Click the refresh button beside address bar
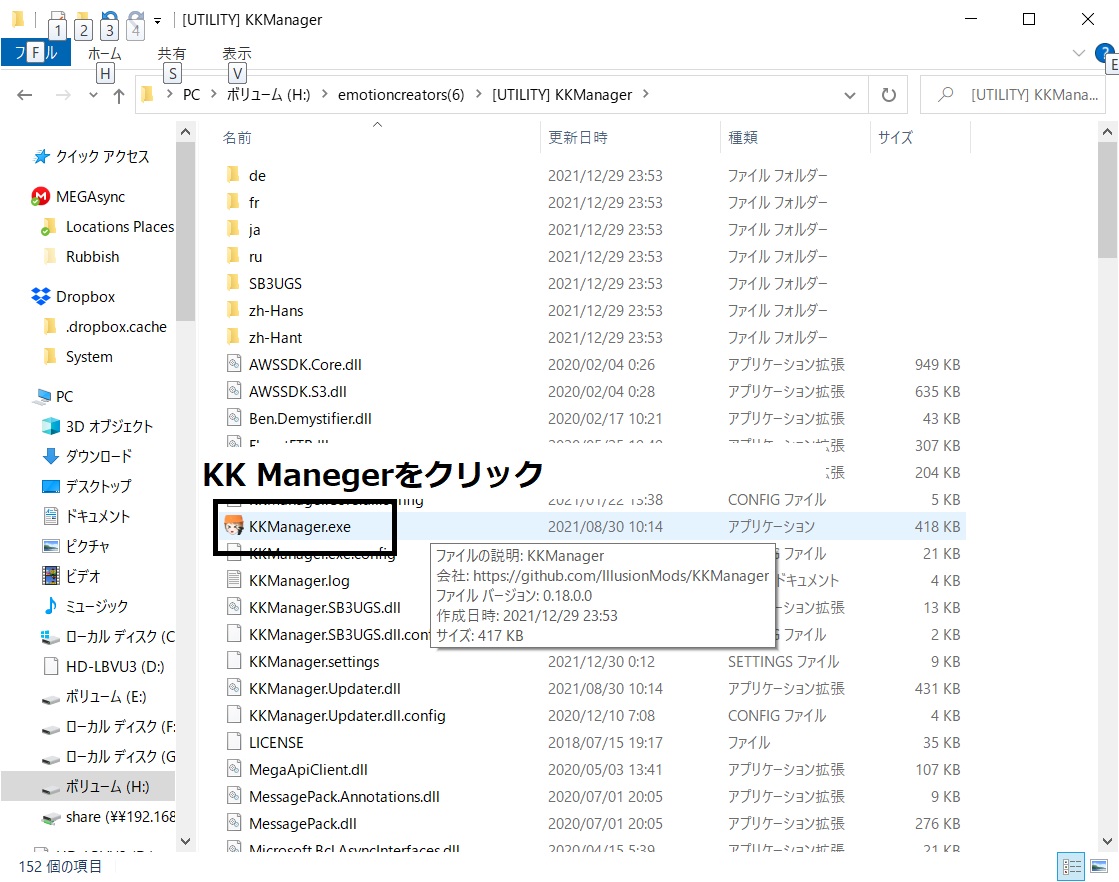The image size is (1119, 882). (888, 95)
